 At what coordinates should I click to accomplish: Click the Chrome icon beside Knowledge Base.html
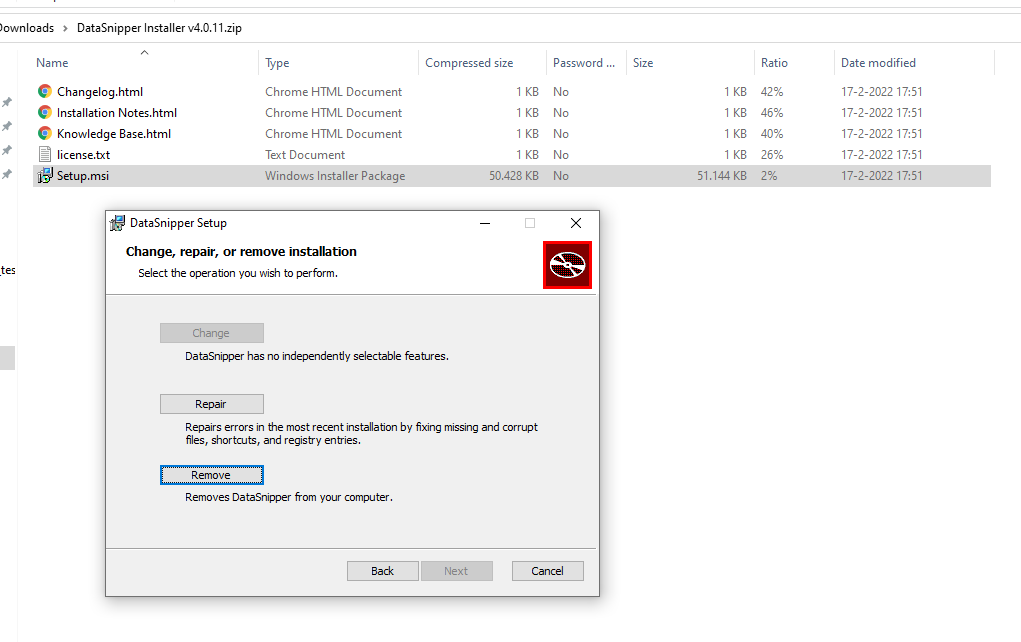(x=44, y=133)
